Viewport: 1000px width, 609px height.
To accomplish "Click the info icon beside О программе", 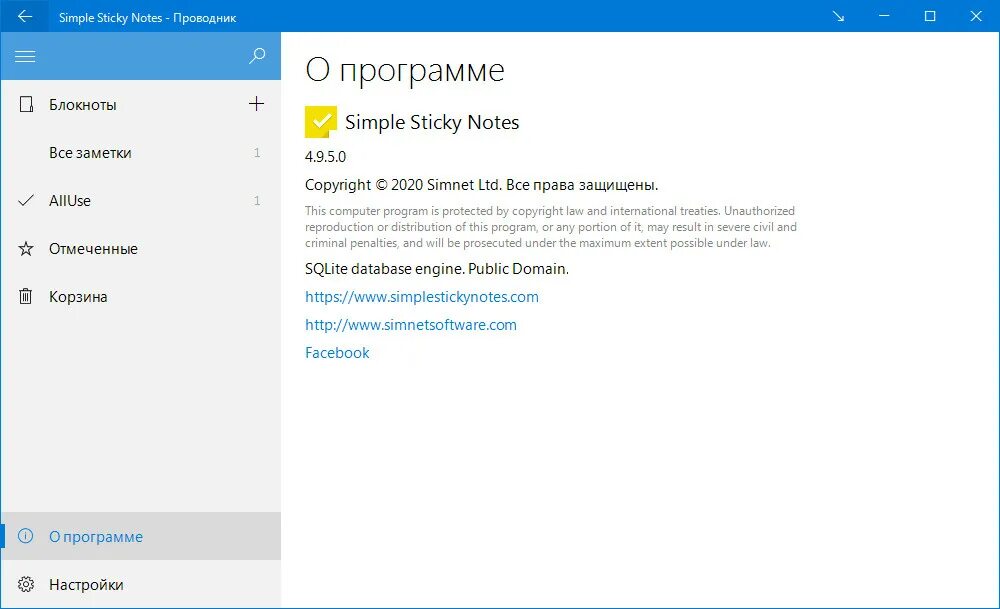I will (x=26, y=536).
